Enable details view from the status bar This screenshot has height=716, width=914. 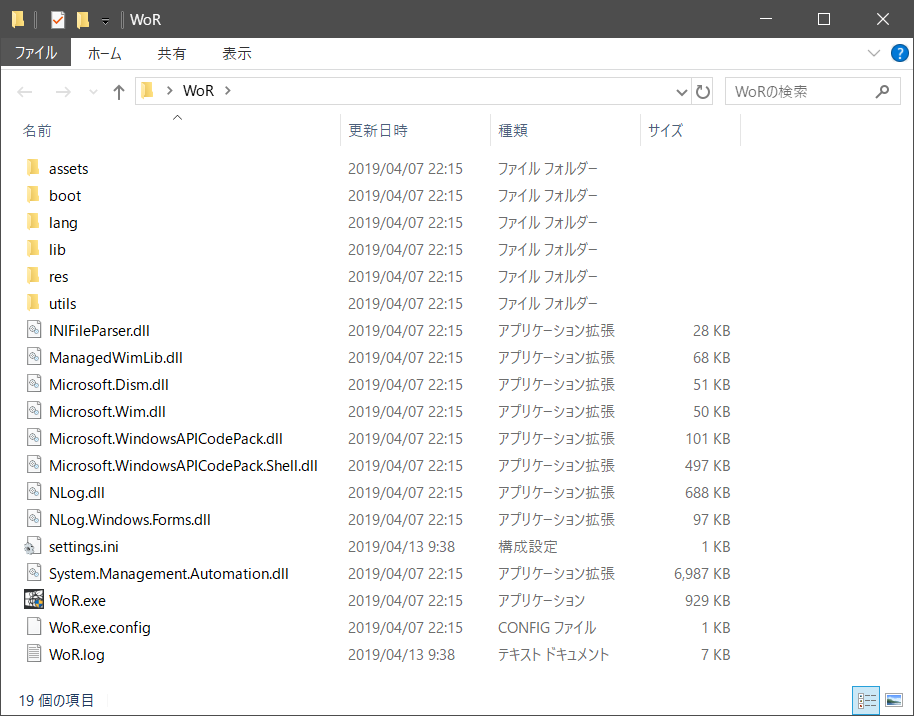click(867, 700)
